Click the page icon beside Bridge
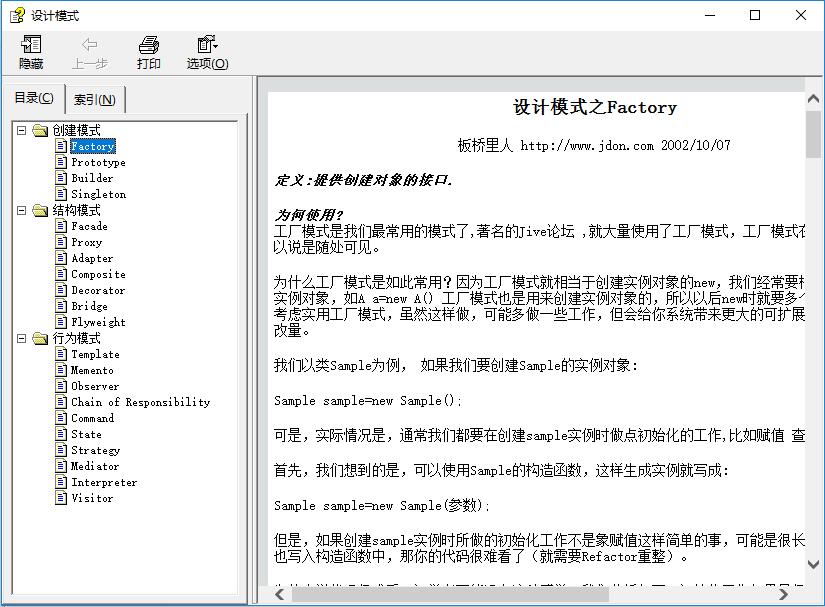 [62, 306]
